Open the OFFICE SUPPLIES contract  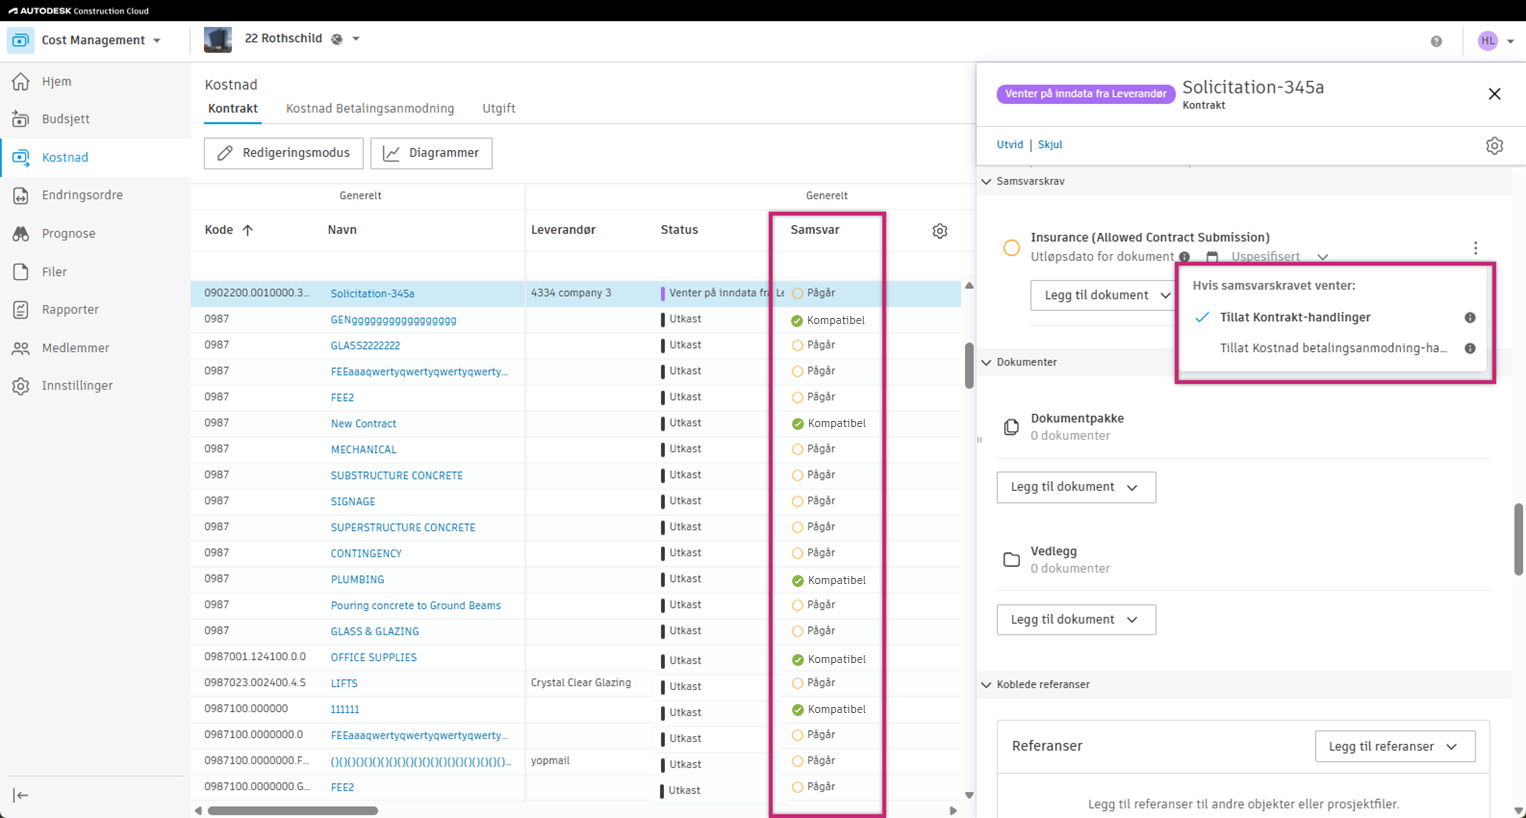[374, 658]
